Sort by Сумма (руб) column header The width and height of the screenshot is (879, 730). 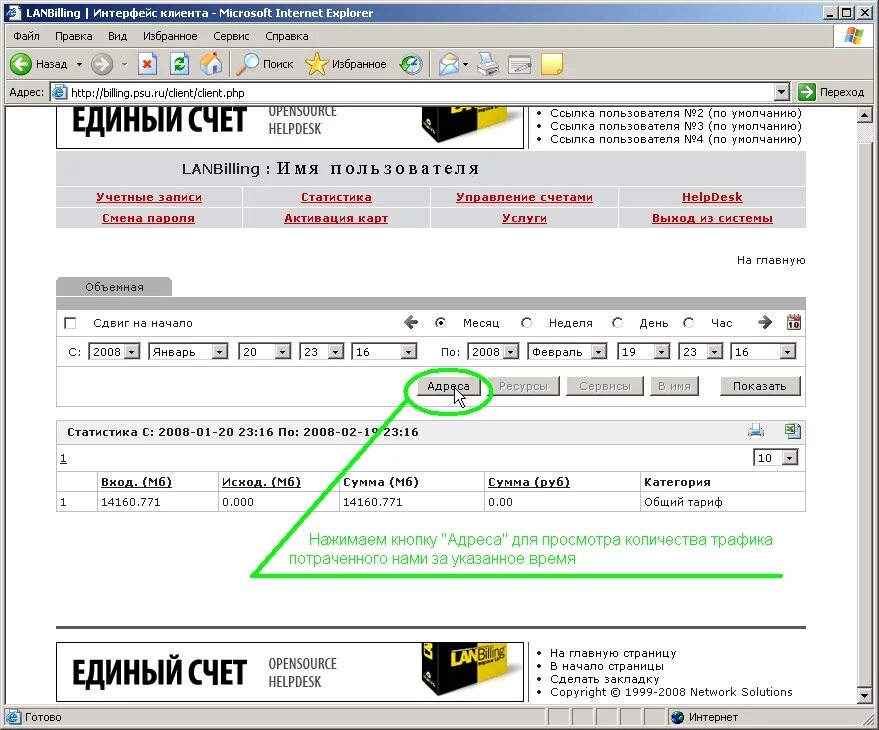(529, 482)
